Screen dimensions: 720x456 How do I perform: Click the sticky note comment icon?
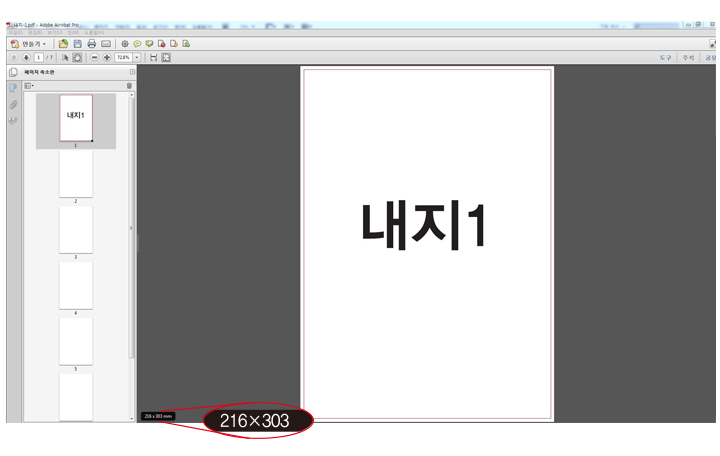[x=137, y=44]
